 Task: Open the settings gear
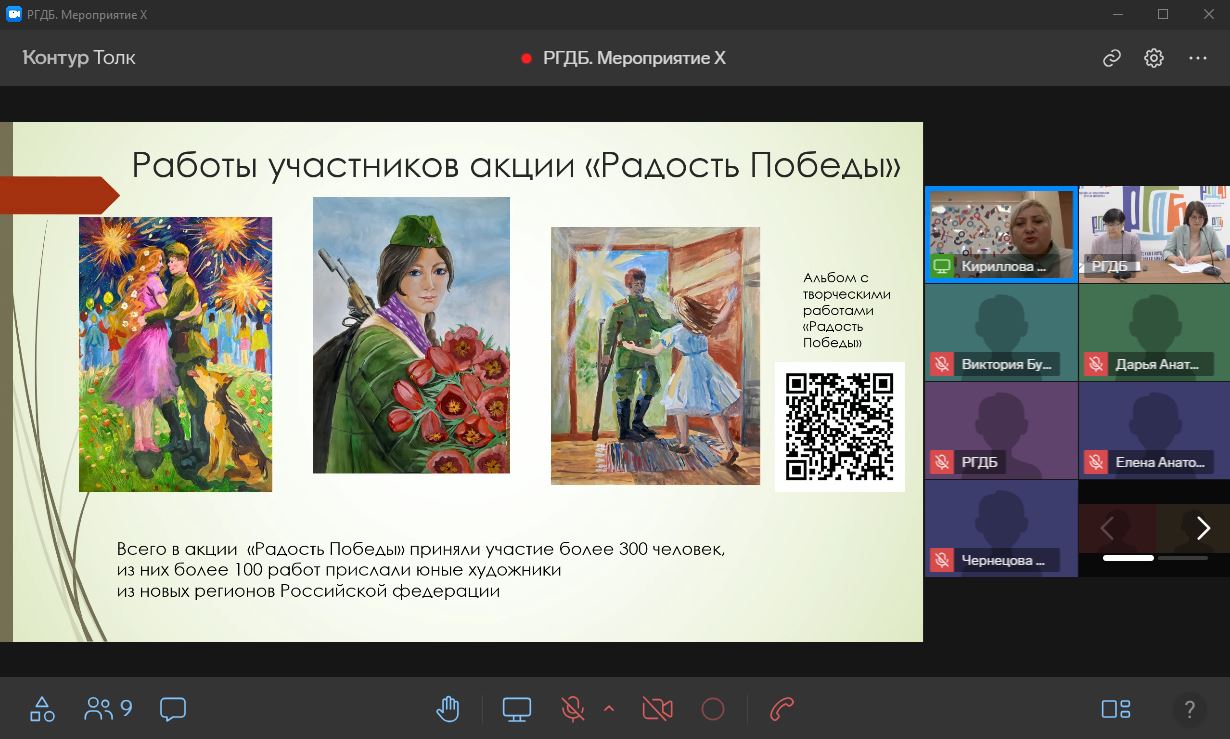[1153, 58]
